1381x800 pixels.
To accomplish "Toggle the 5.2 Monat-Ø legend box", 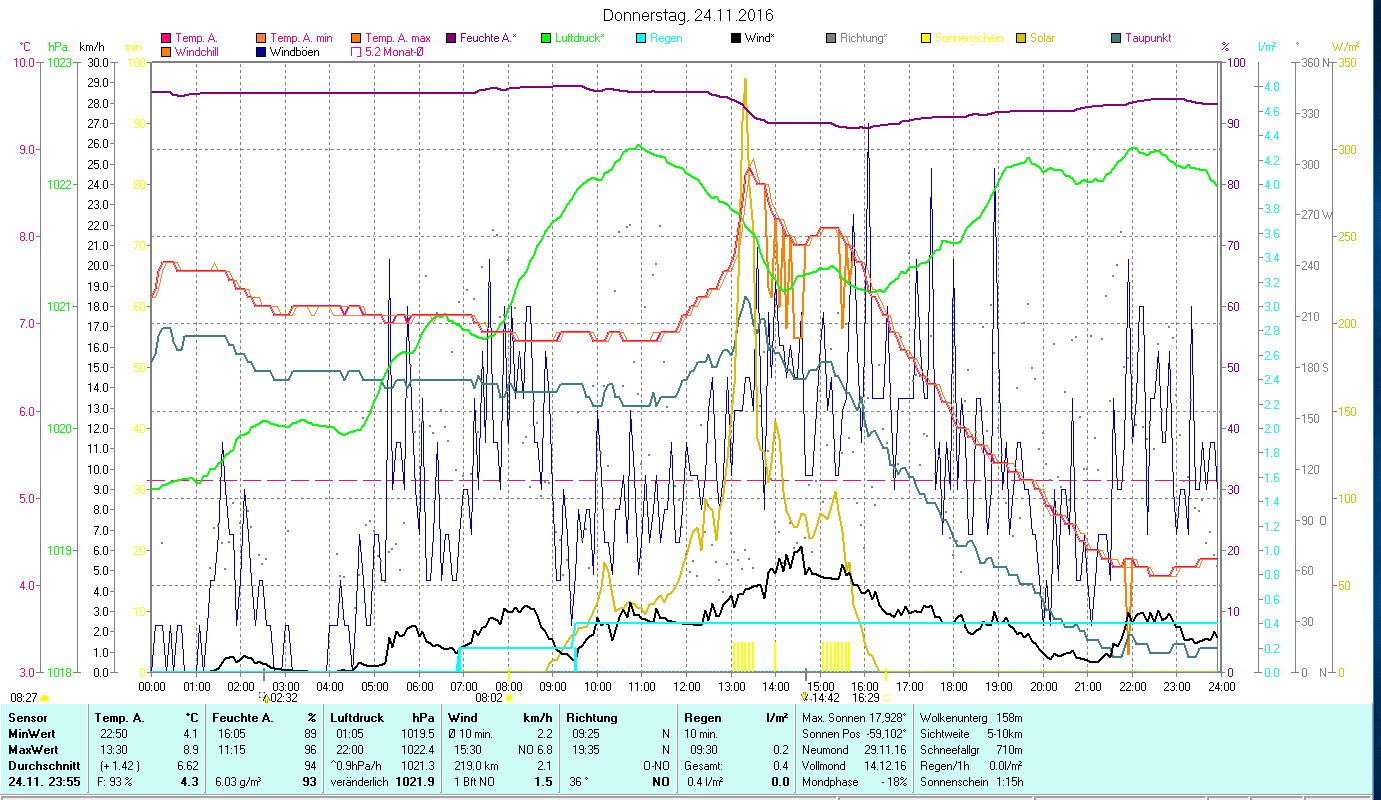I will tap(356, 52).
